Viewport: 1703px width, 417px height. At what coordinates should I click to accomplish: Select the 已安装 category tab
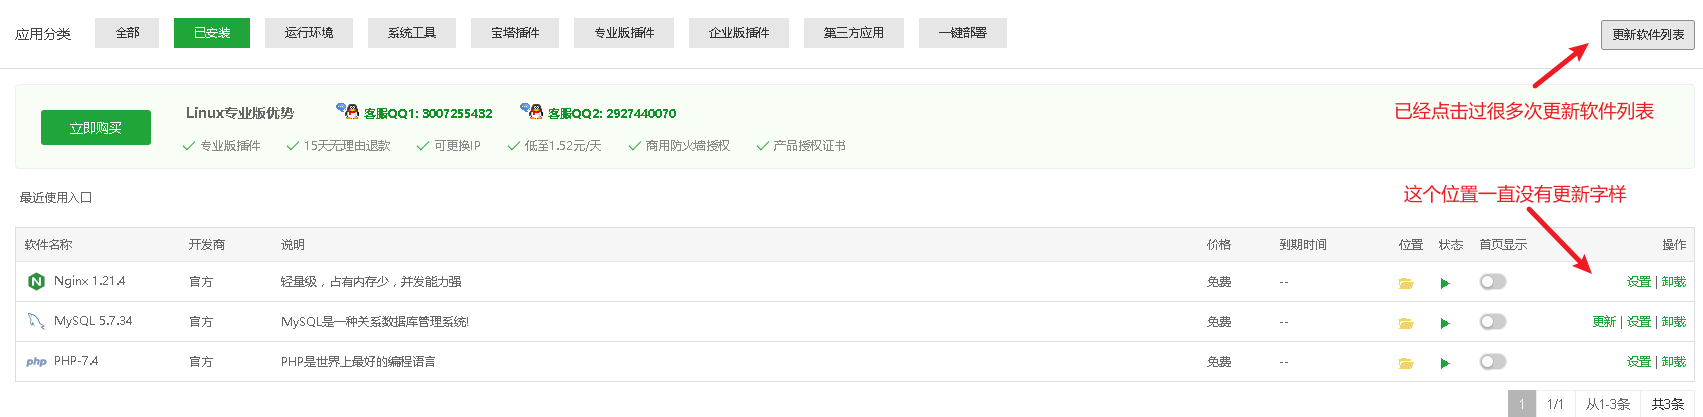click(x=212, y=33)
